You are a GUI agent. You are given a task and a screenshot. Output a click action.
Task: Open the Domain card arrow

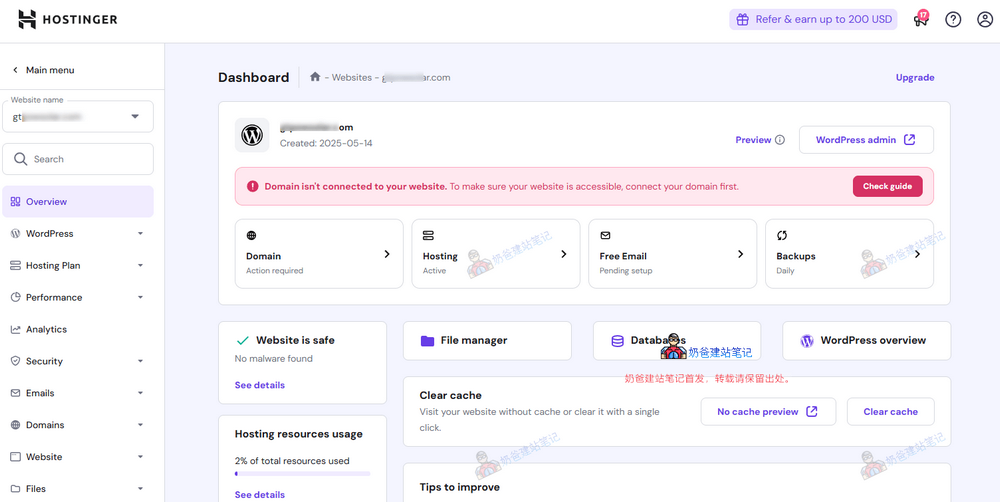(x=386, y=254)
